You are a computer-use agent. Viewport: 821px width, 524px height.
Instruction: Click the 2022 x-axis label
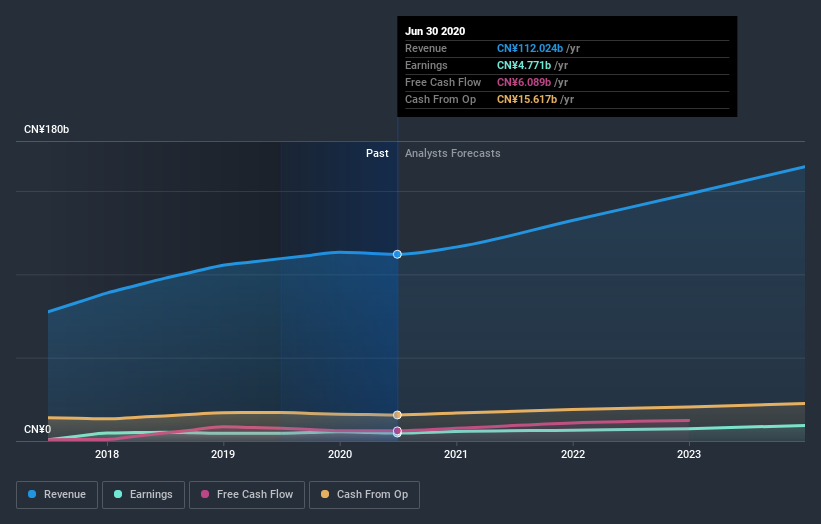(x=573, y=454)
